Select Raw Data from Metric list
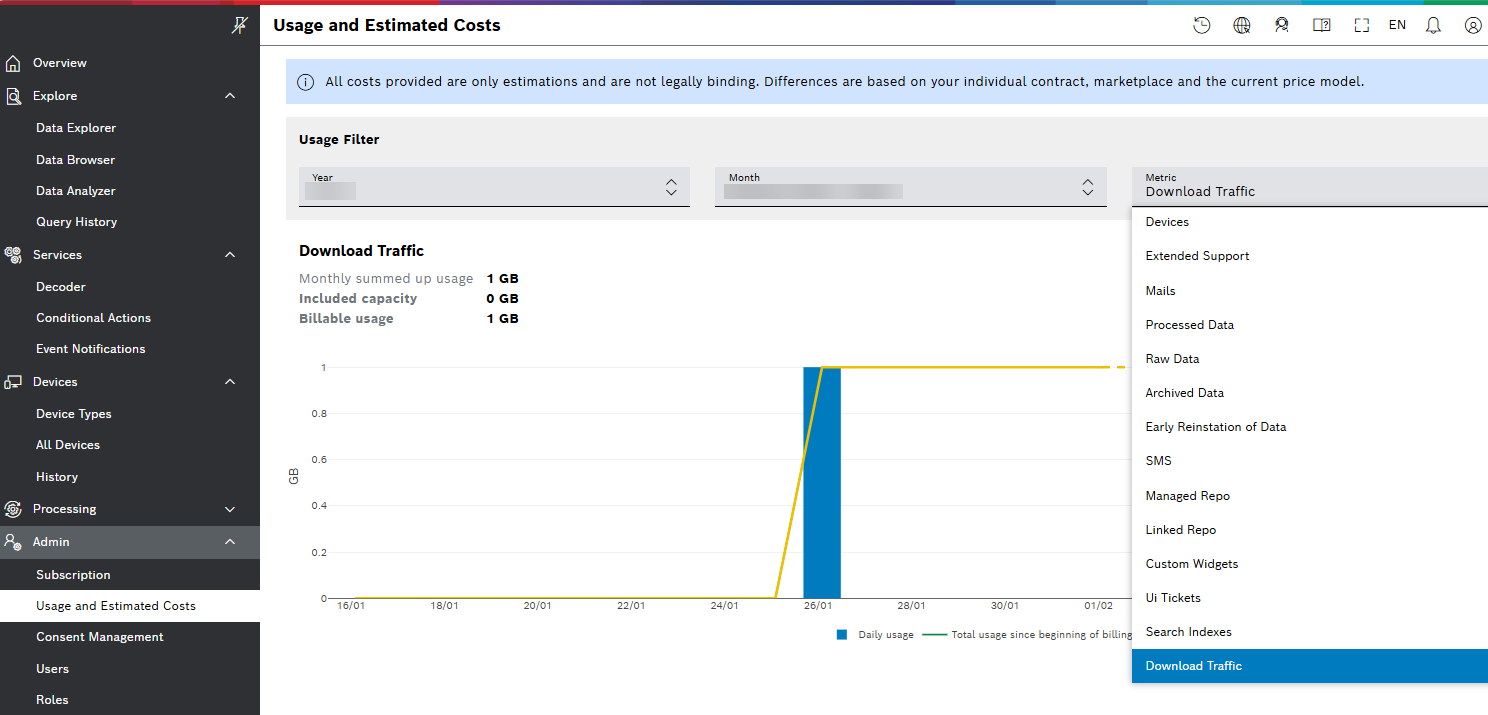The image size is (1488, 715). (1172, 359)
